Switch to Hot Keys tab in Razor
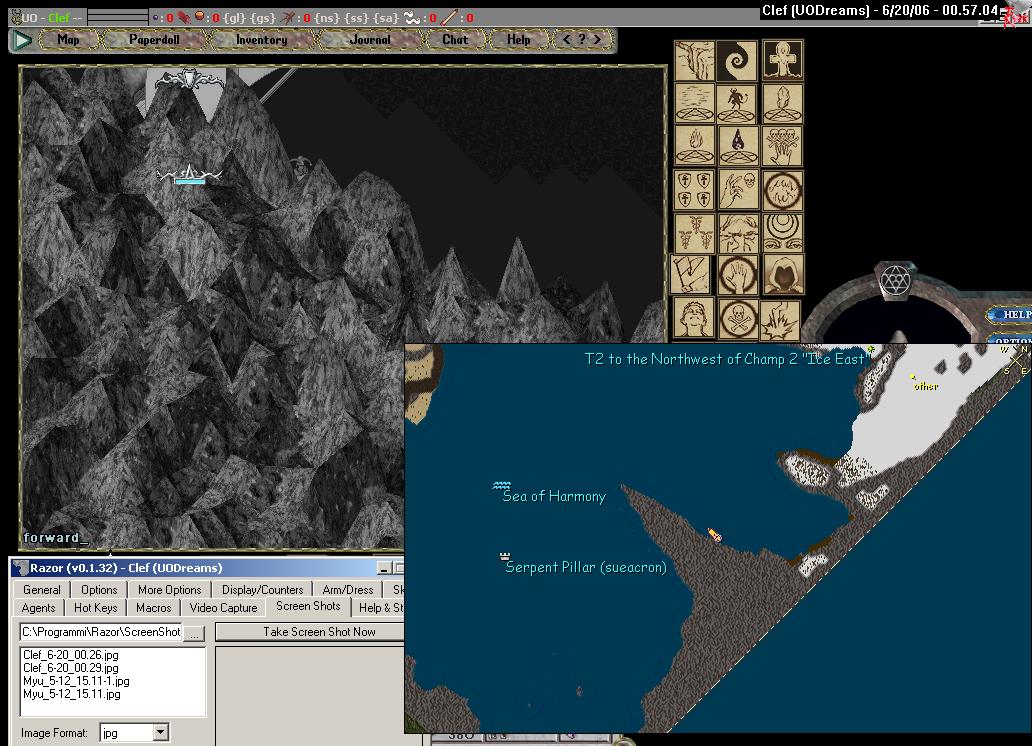Viewport: 1032px width, 746px height. 95,608
